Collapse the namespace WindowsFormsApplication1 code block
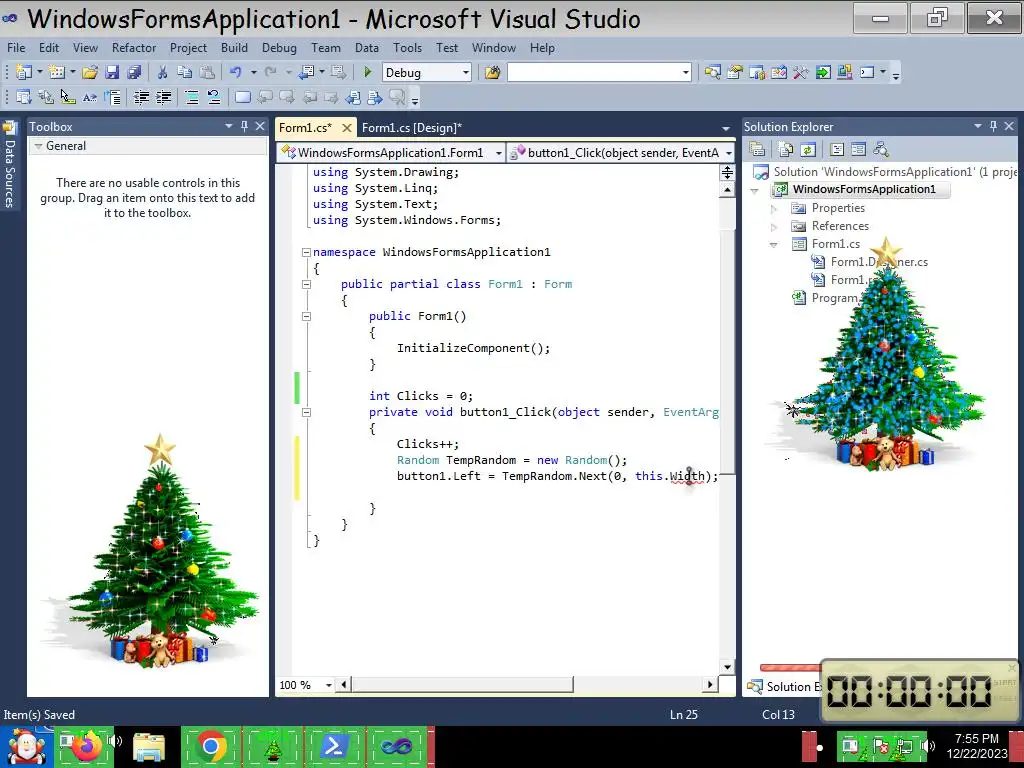The height and width of the screenshot is (768, 1024). [x=306, y=252]
